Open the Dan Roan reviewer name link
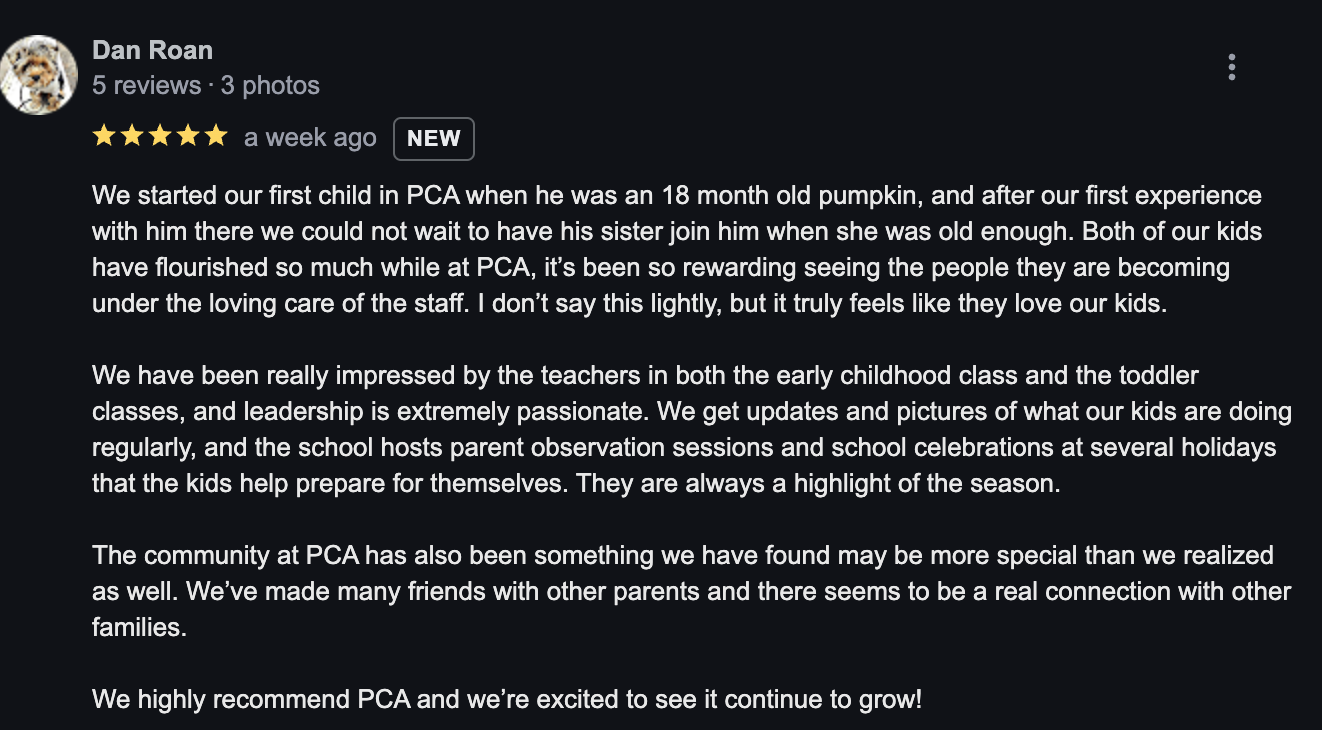Screen dimensions: 1322x730 click(152, 50)
